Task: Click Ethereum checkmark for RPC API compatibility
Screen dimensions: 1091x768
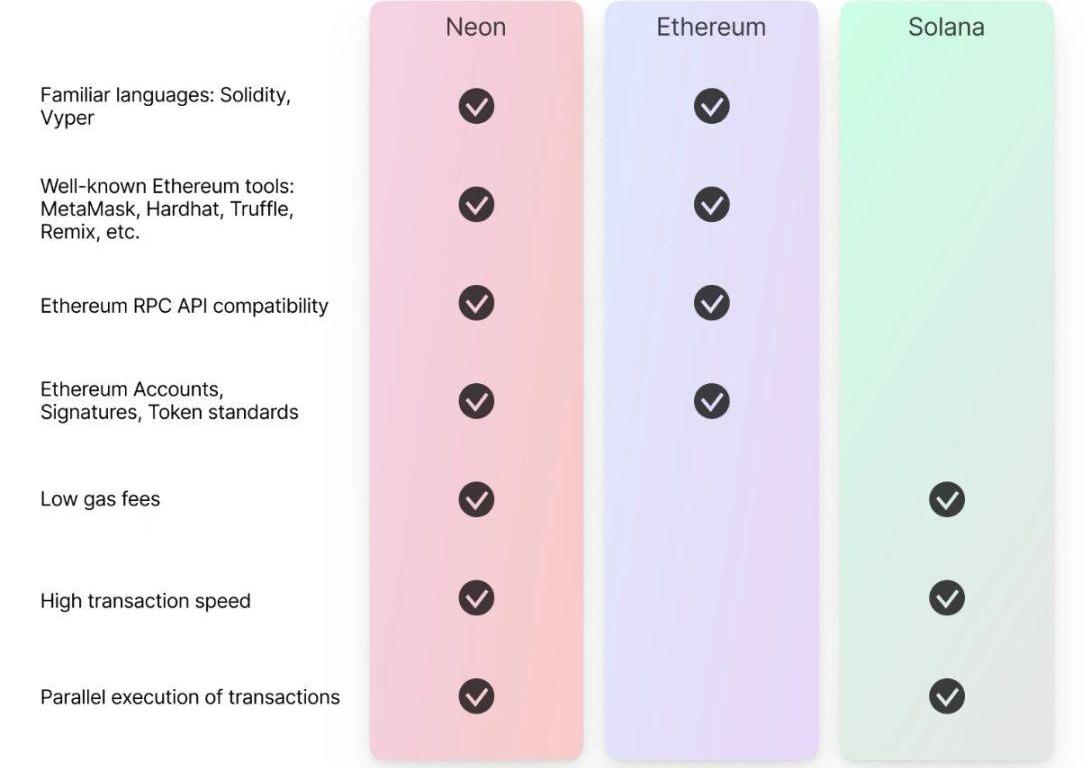Action: pos(711,303)
